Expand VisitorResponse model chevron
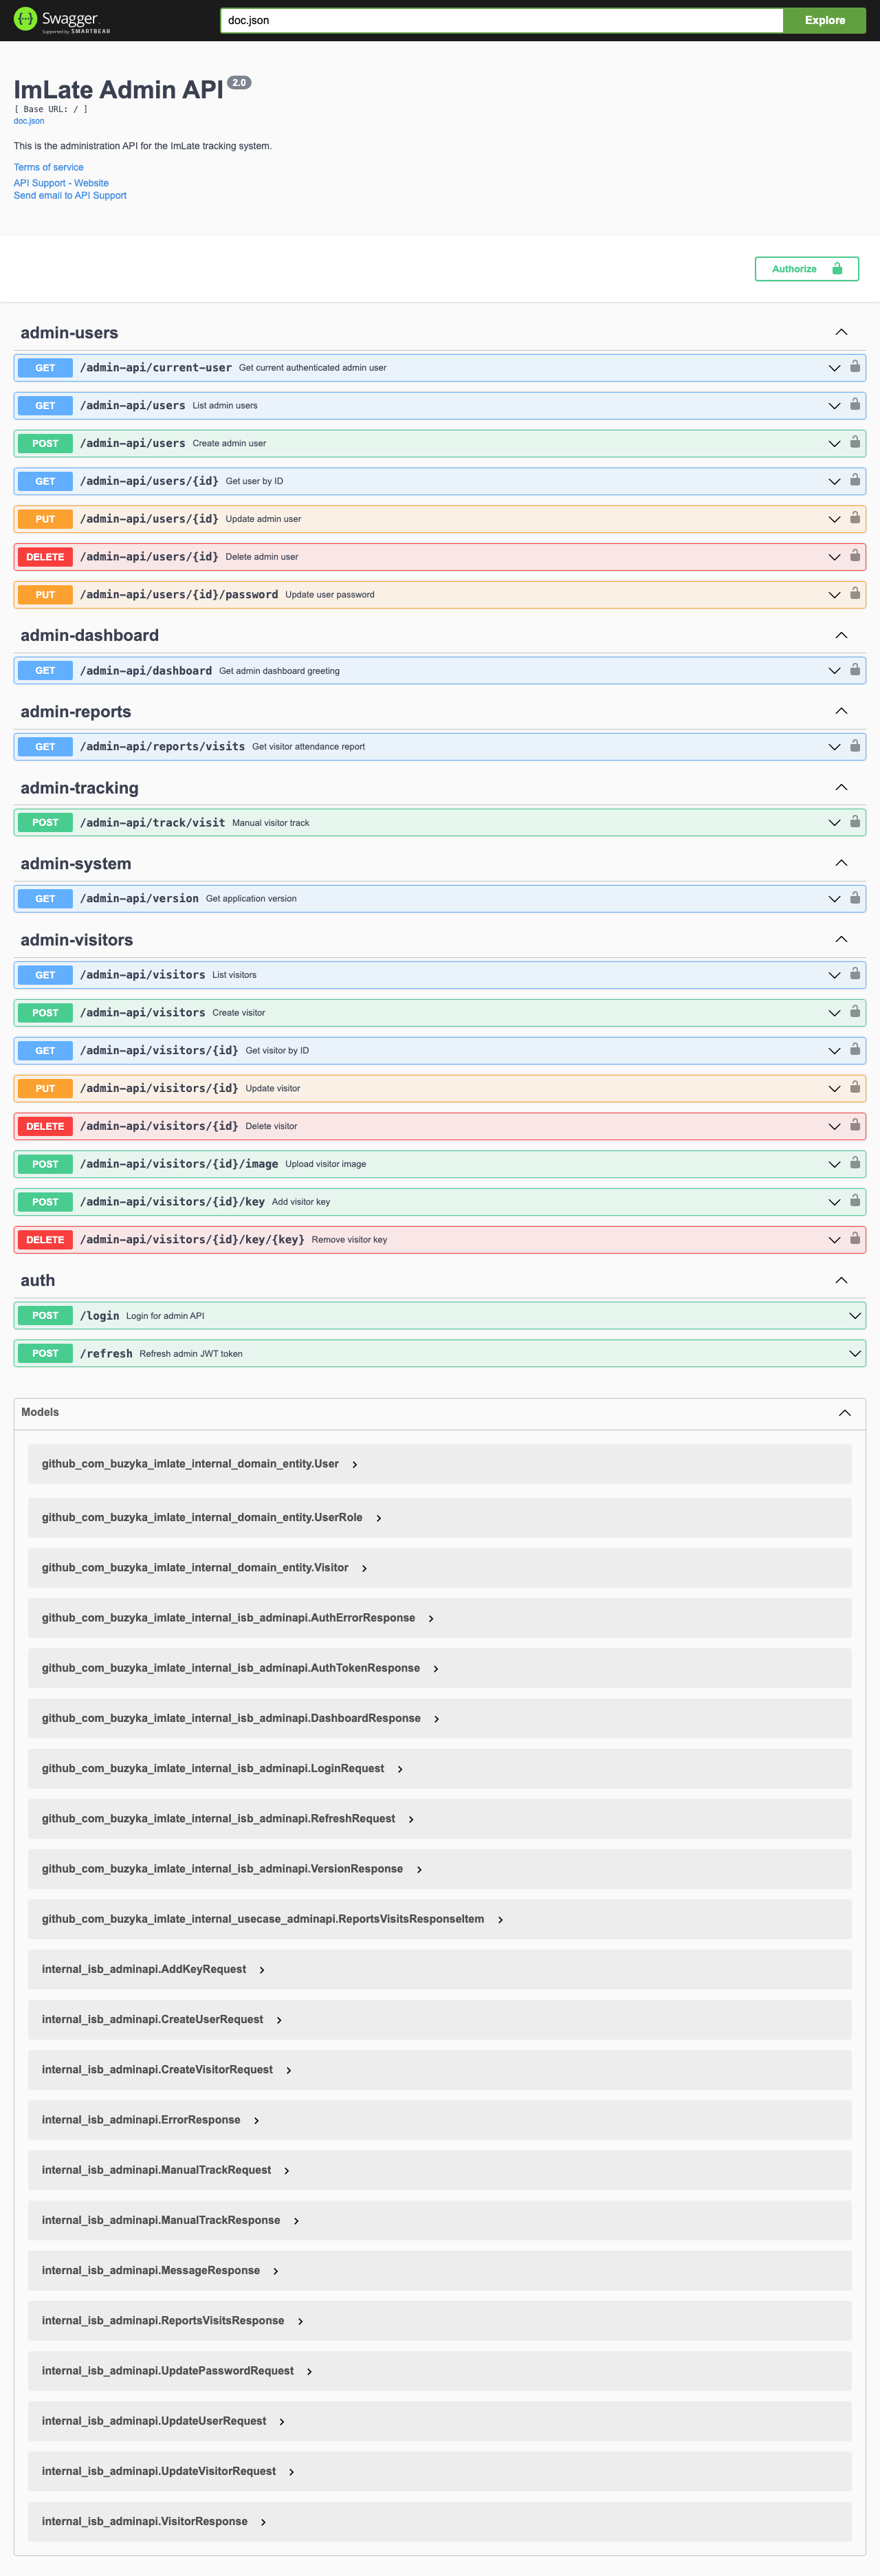The width and height of the screenshot is (880, 2576). tap(263, 2522)
